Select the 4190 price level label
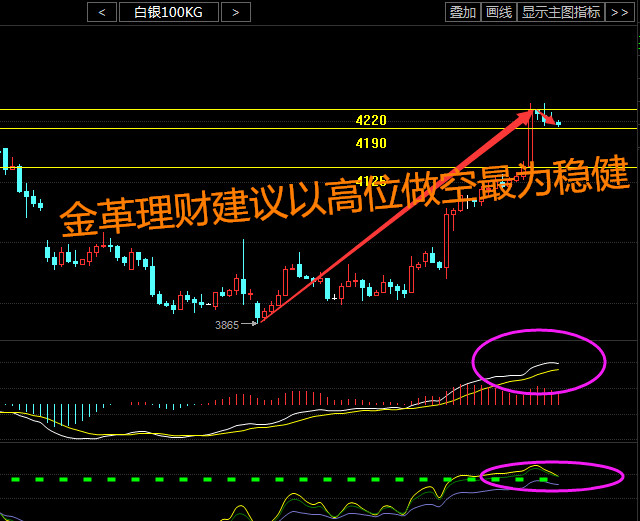Viewport: 640px width, 521px height. click(371, 143)
